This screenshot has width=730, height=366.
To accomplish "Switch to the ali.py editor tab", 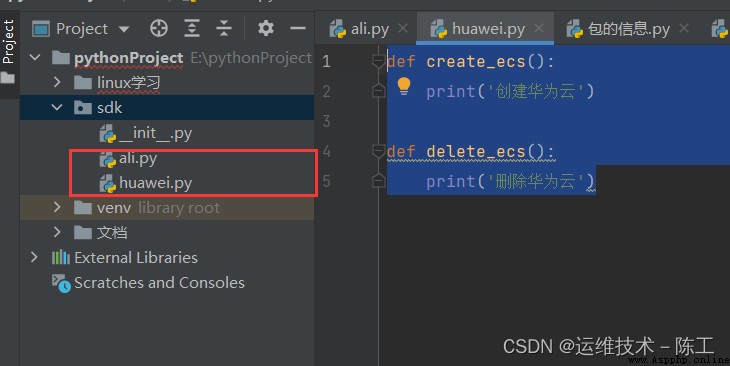I will 359,29.
